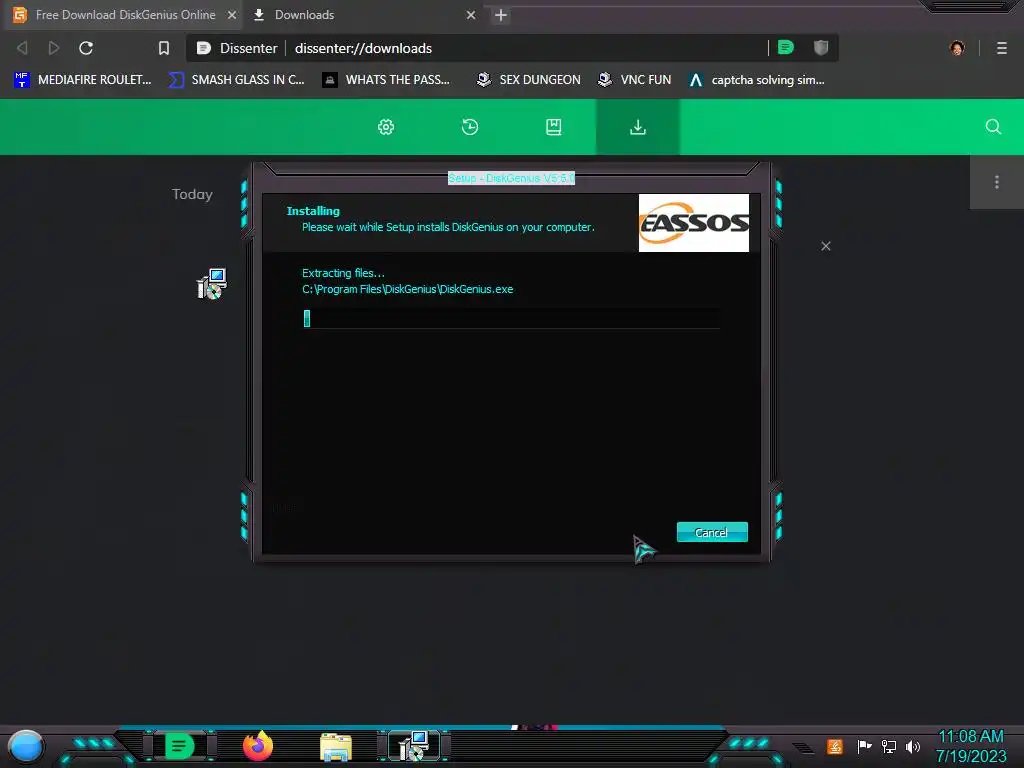Screen dimensions: 1024x768
Task: Cancel the DiskGenius installation
Action: (712, 532)
